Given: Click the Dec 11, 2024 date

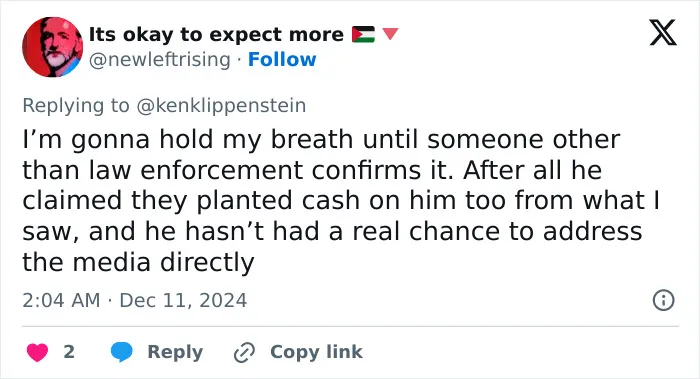Looking at the screenshot, I should [x=183, y=300].
